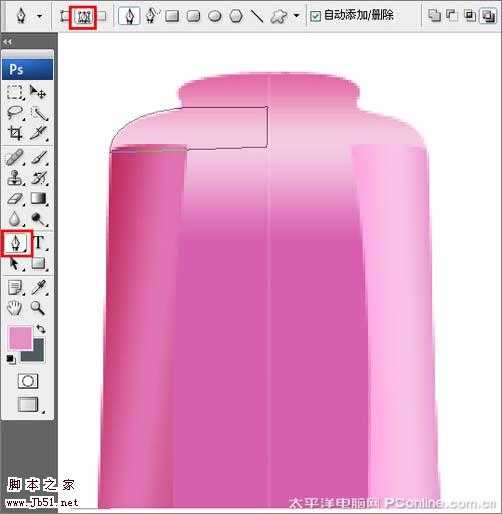Click path anchor point at right corner

[x=267, y=107]
